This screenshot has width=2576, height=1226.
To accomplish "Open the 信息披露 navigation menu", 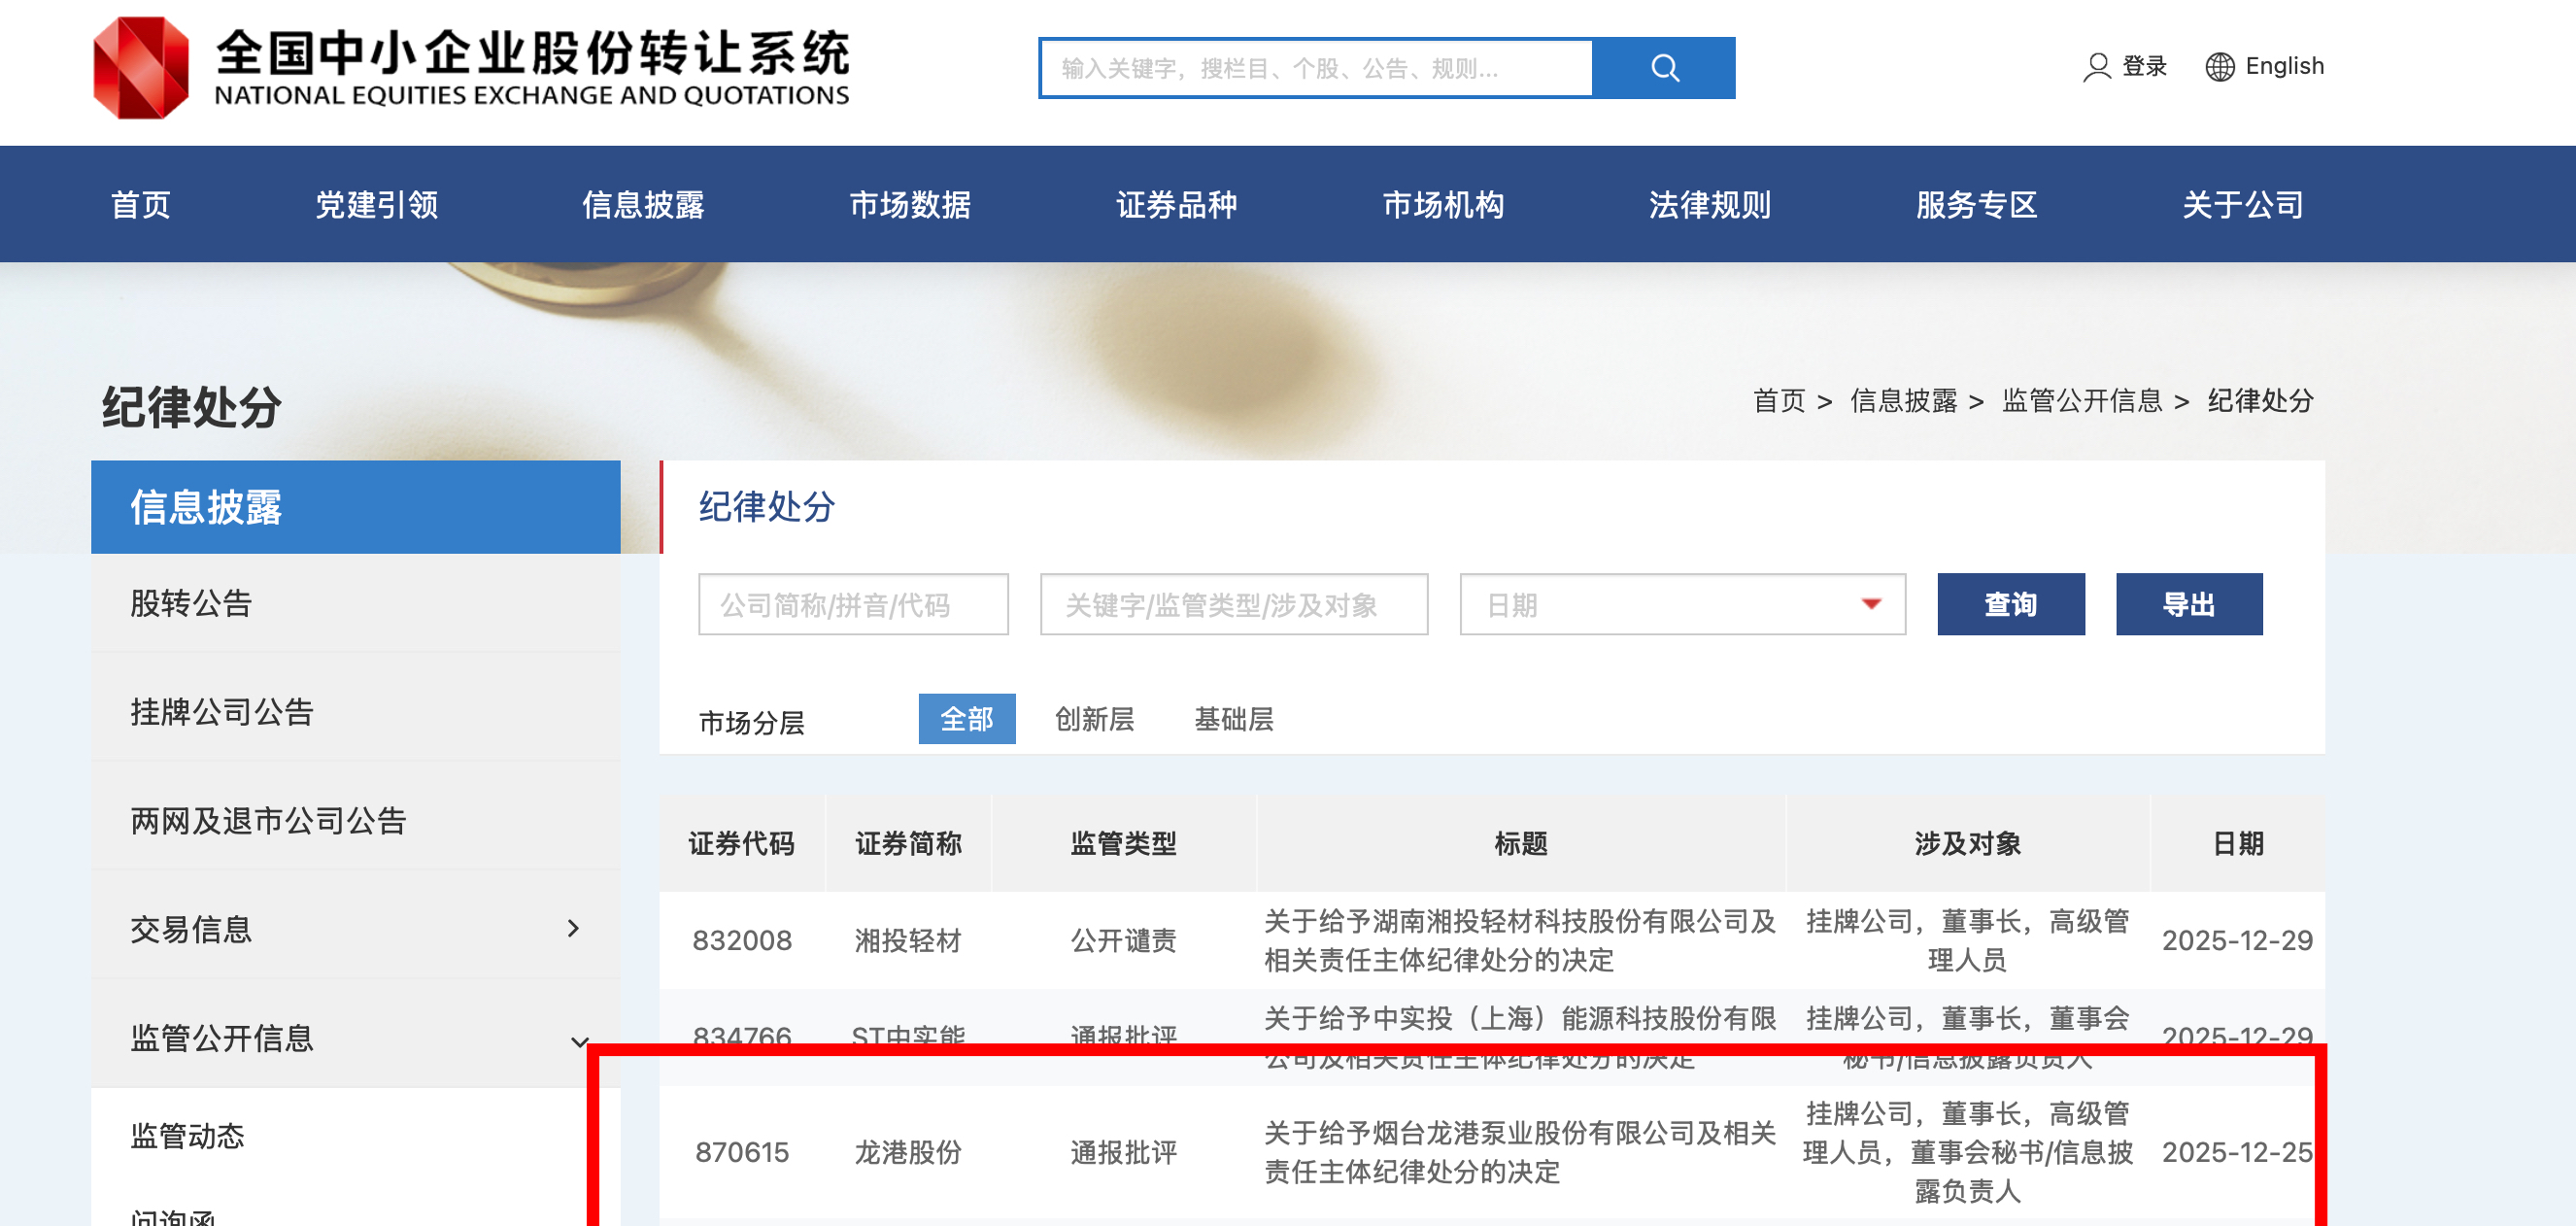I will click(x=643, y=205).
